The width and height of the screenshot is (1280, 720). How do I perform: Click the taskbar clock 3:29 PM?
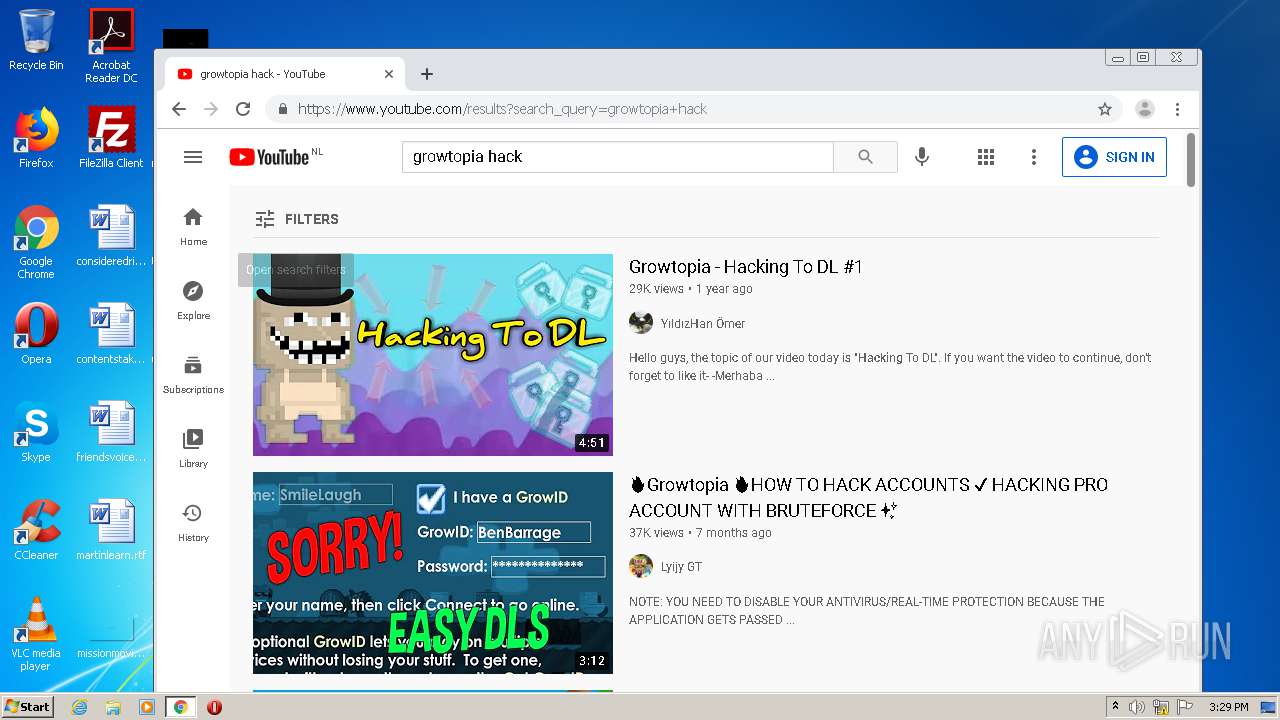pos(1228,707)
